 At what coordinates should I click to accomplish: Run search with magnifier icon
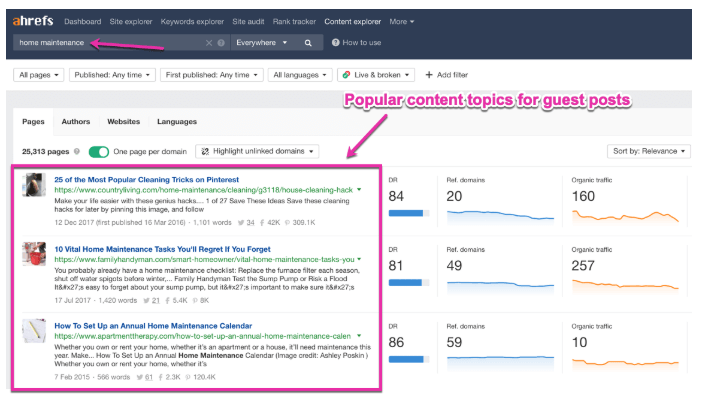[308, 43]
